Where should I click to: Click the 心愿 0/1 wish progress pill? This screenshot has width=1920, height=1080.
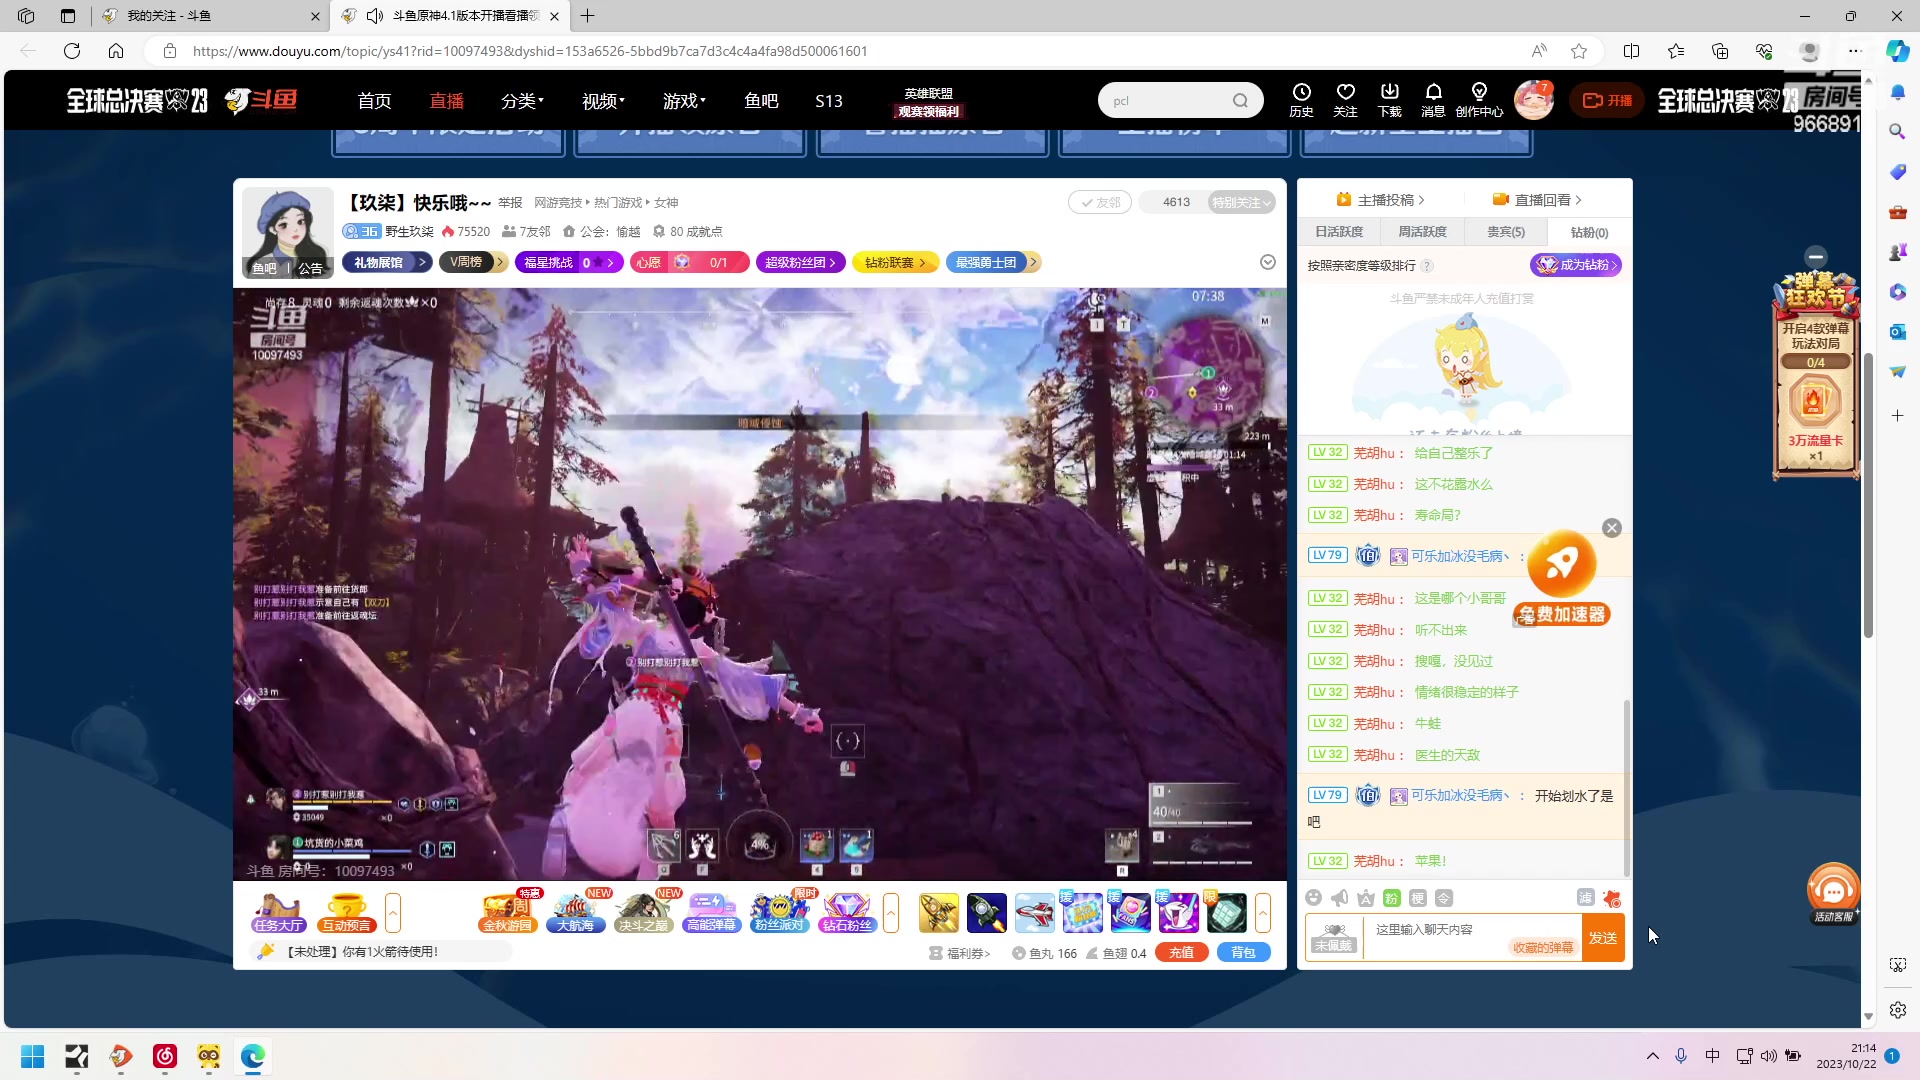pyautogui.click(x=689, y=262)
